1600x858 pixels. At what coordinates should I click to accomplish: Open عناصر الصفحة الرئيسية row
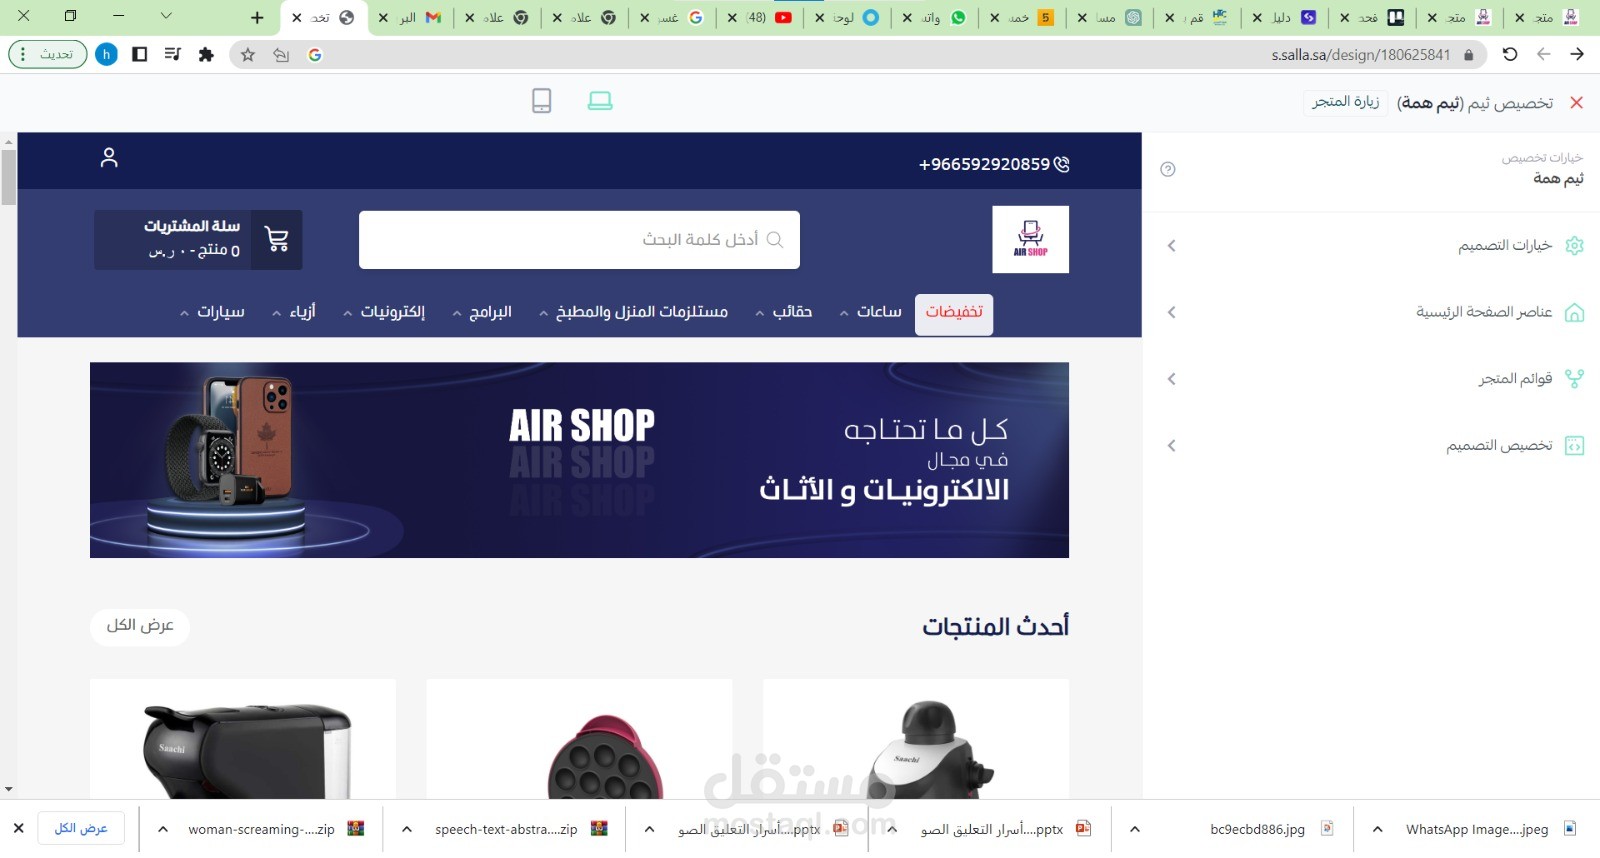pyautogui.click(x=1371, y=313)
